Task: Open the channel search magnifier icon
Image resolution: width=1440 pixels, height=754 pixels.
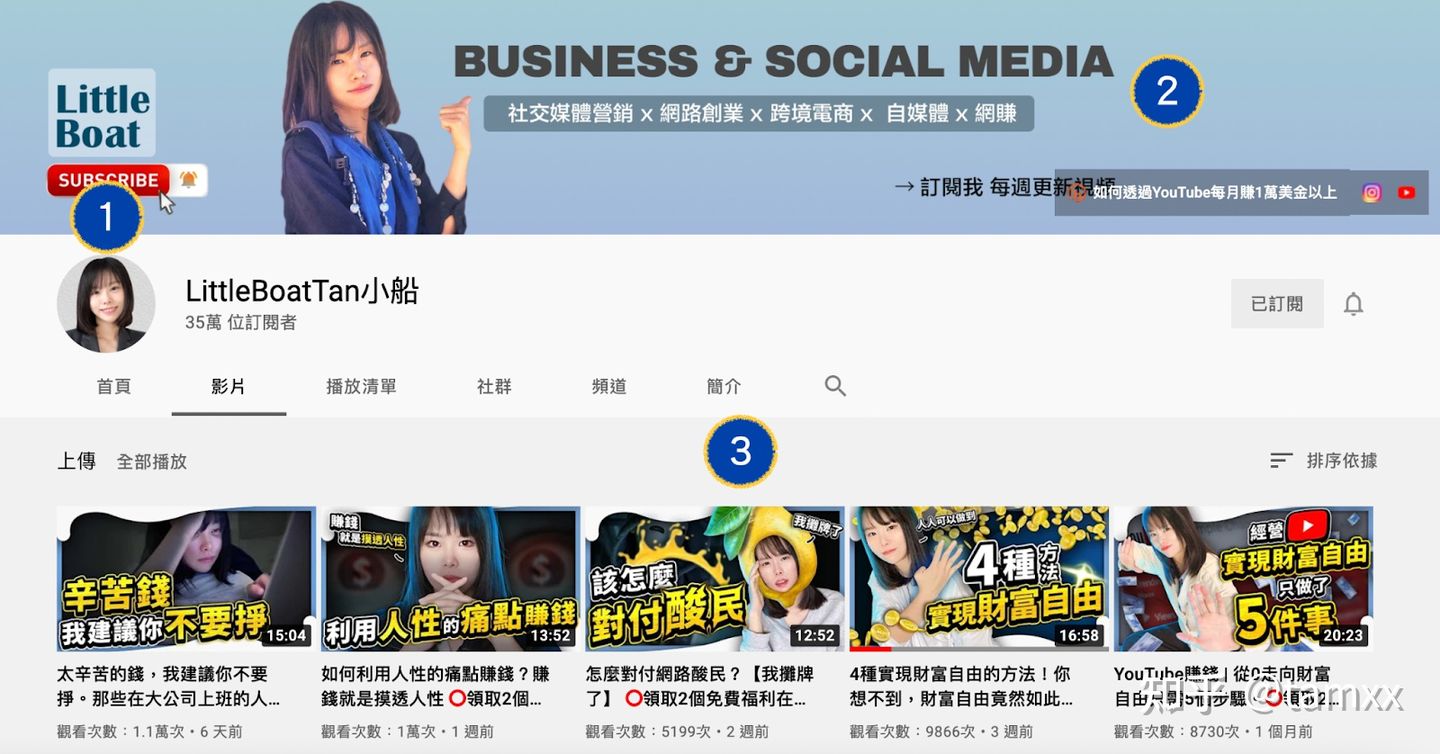Action: point(835,384)
